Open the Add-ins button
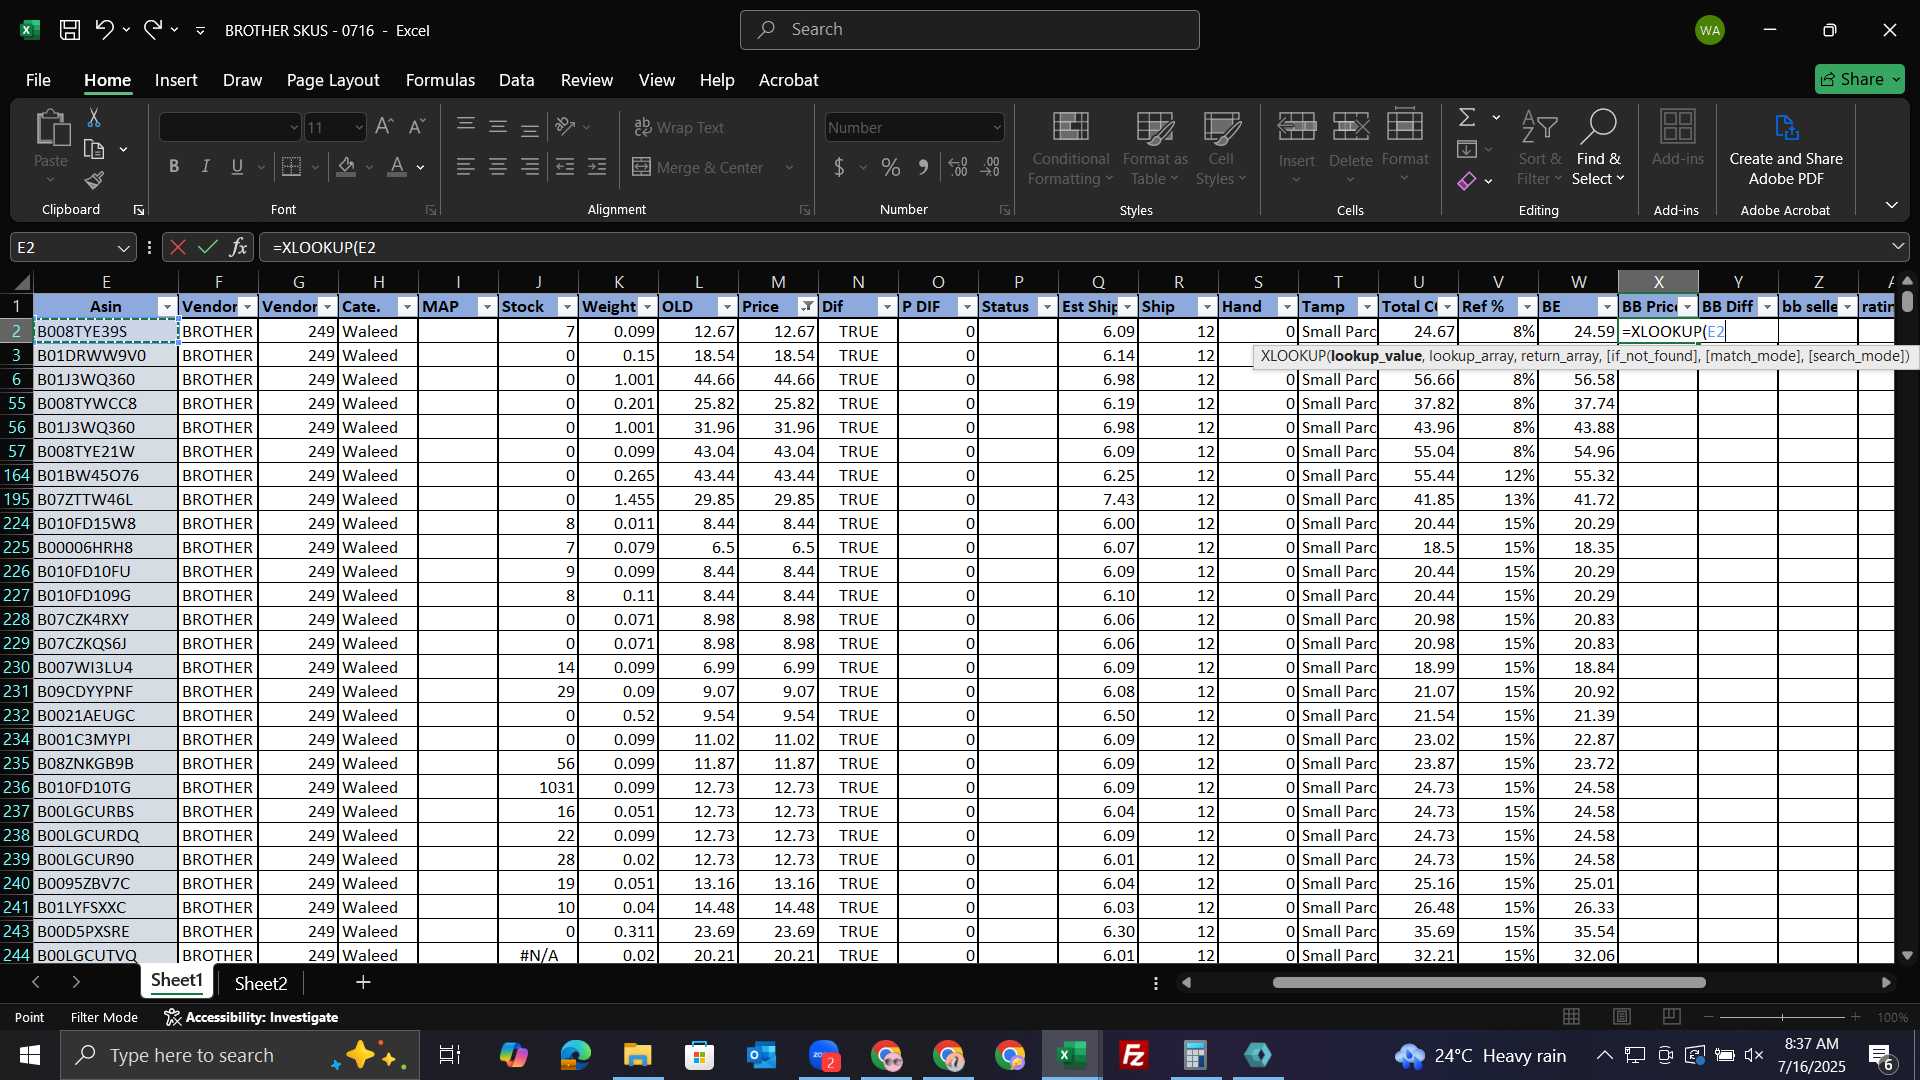1920x1080 pixels. pos(1677,138)
